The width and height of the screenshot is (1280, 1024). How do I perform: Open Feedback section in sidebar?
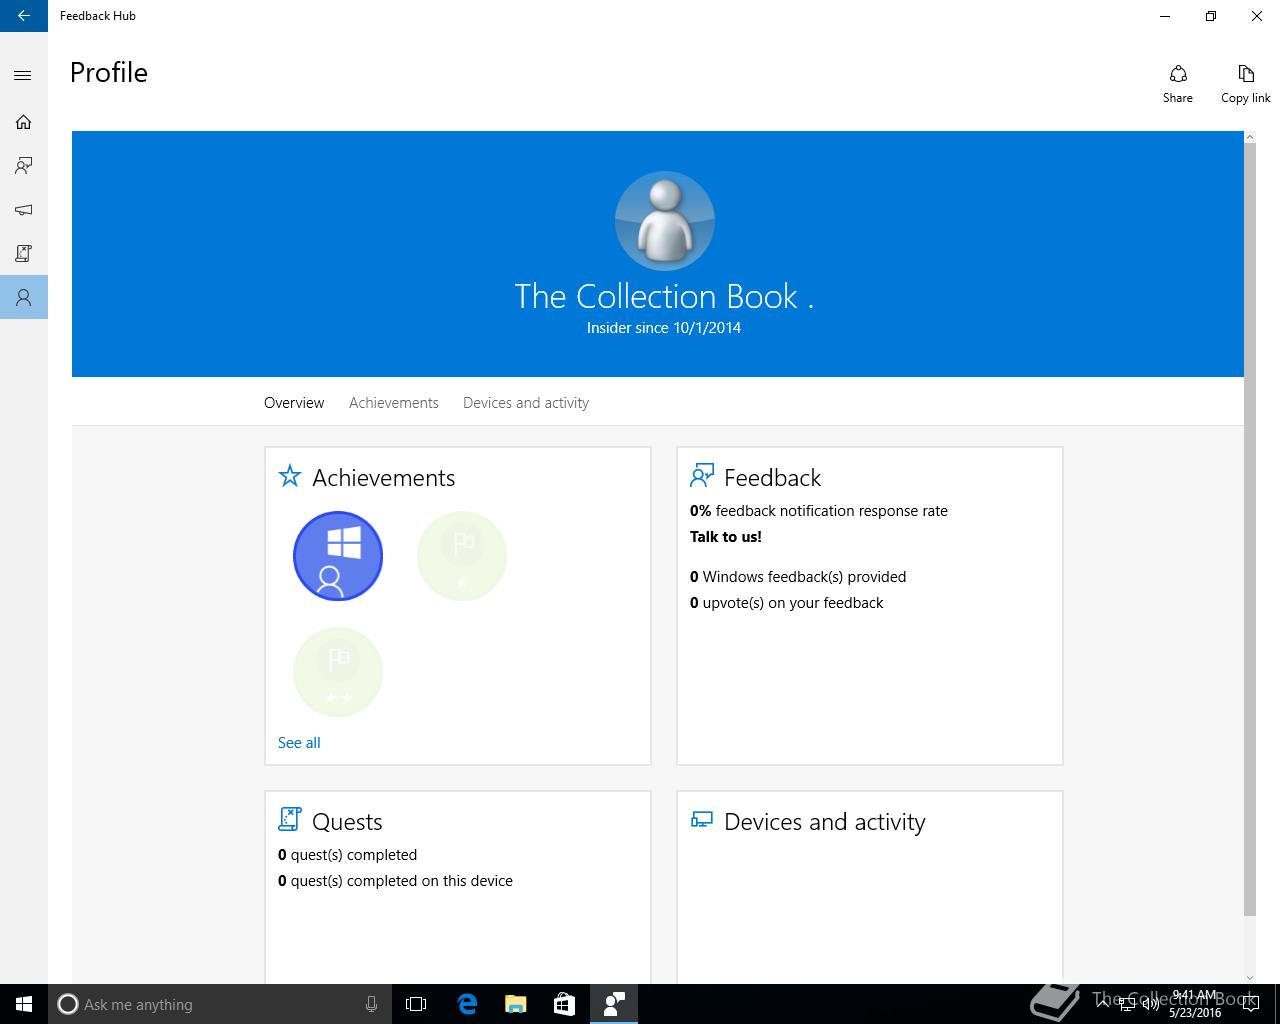click(x=24, y=166)
